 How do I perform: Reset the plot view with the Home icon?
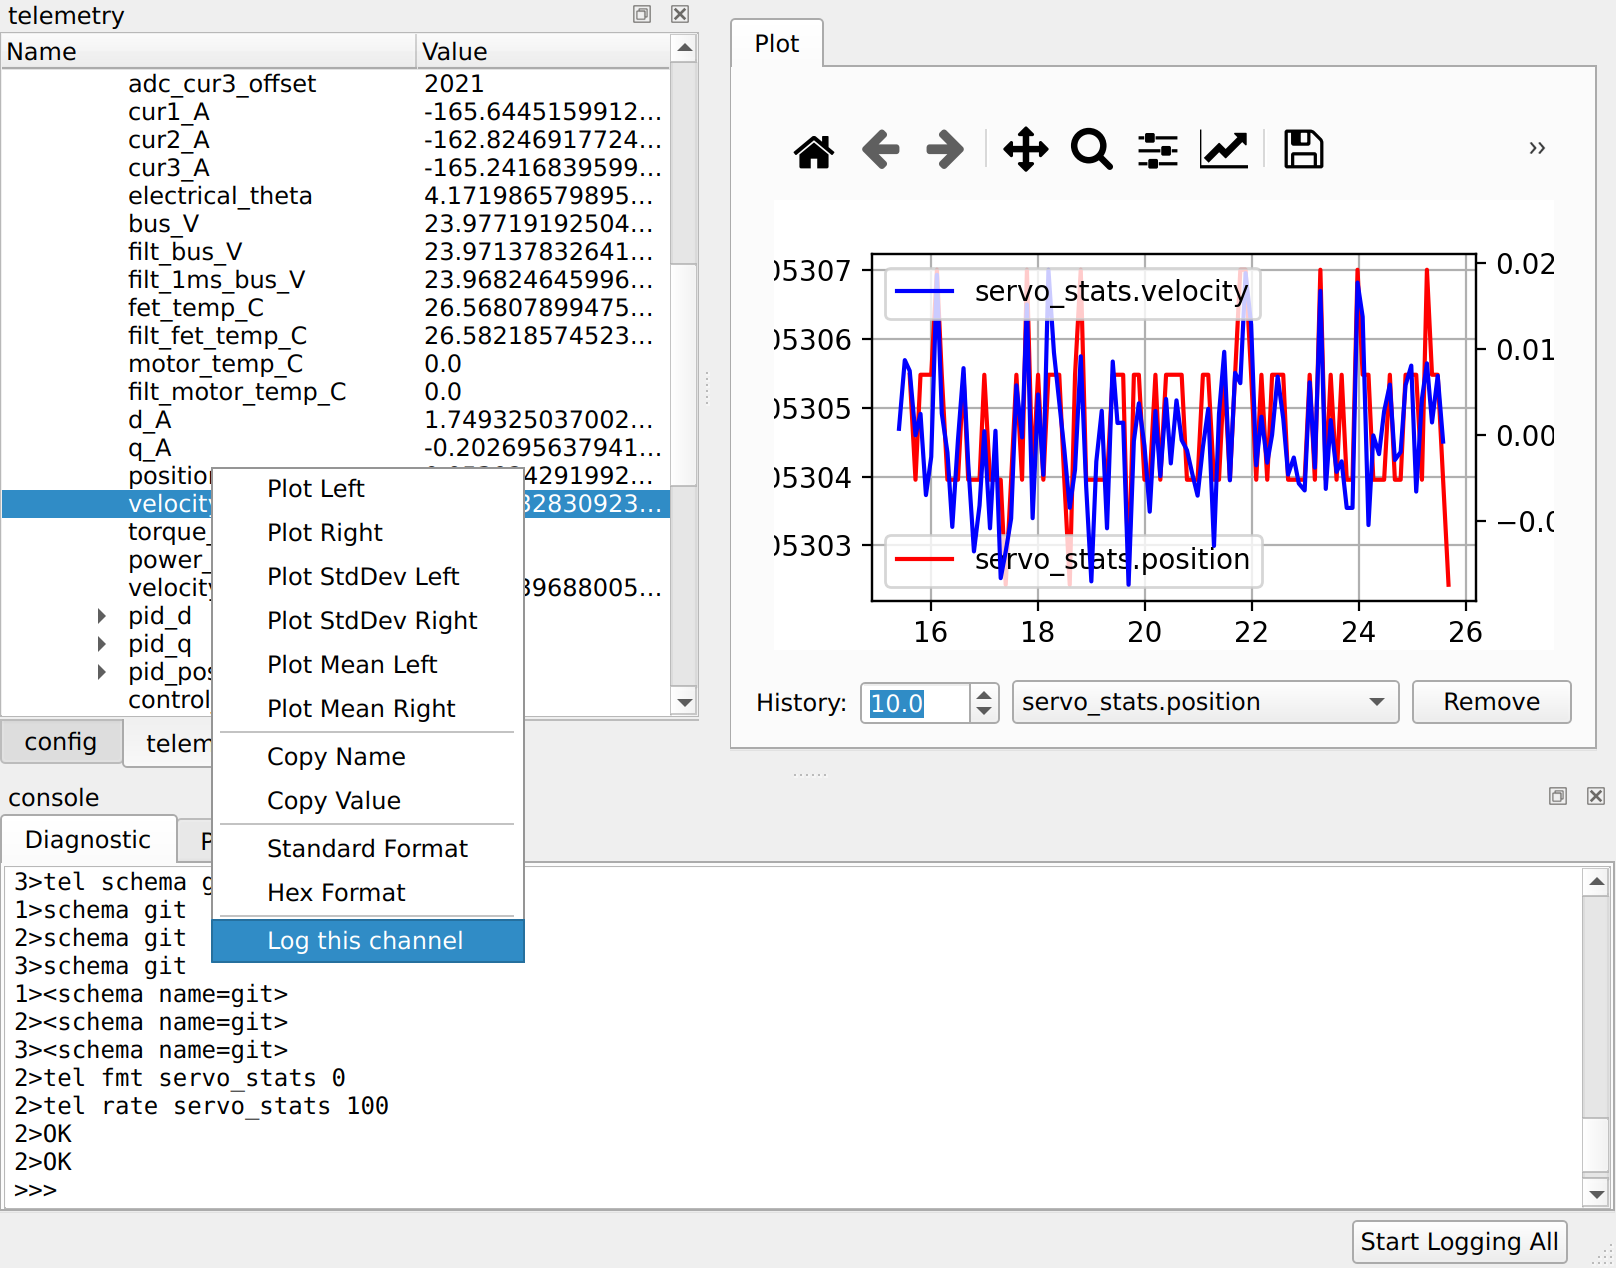click(814, 148)
